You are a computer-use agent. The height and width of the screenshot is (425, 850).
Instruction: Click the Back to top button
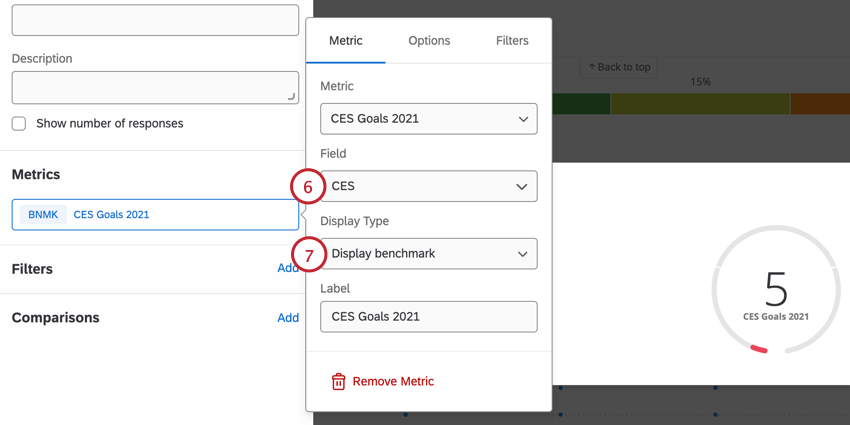click(x=619, y=67)
